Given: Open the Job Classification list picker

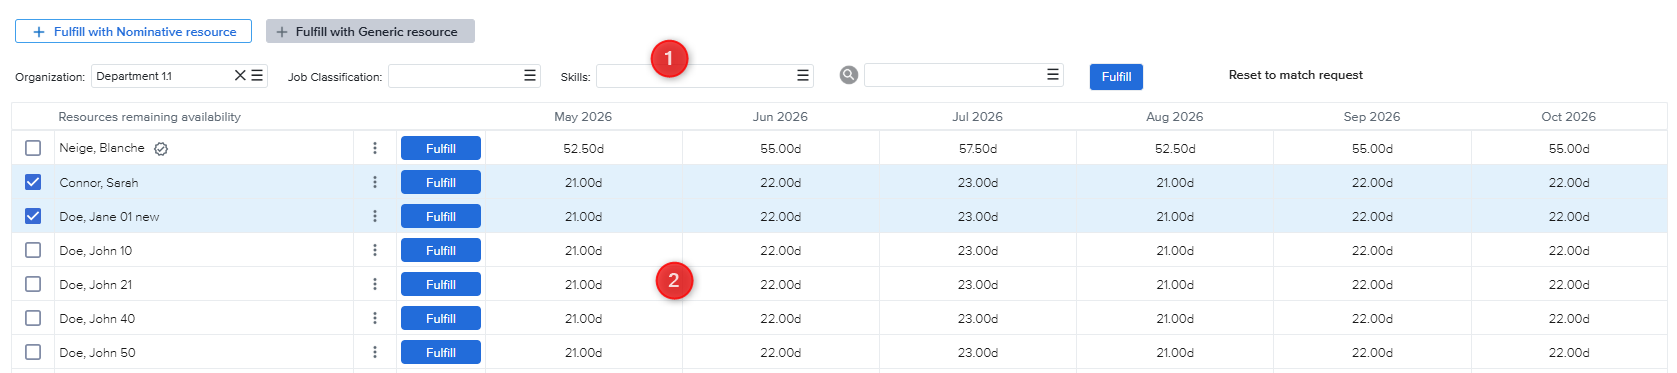Looking at the screenshot, I should coord(530,75).
